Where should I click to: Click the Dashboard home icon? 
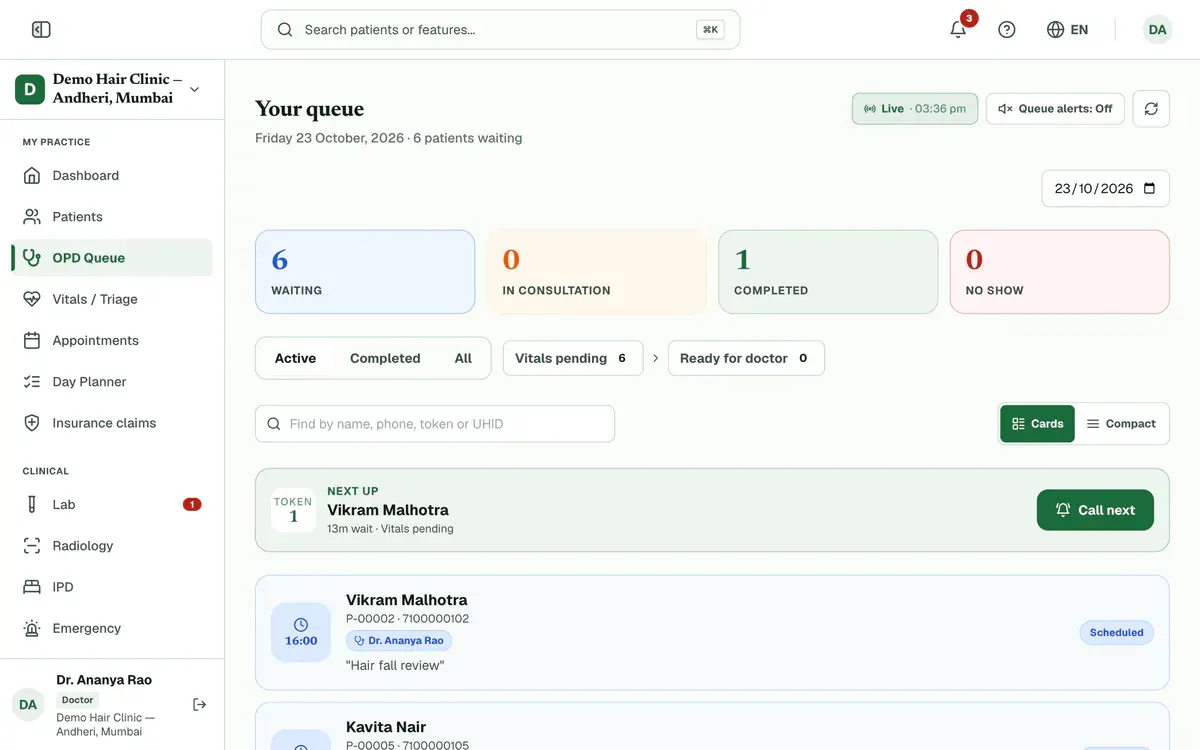point(32,175)
